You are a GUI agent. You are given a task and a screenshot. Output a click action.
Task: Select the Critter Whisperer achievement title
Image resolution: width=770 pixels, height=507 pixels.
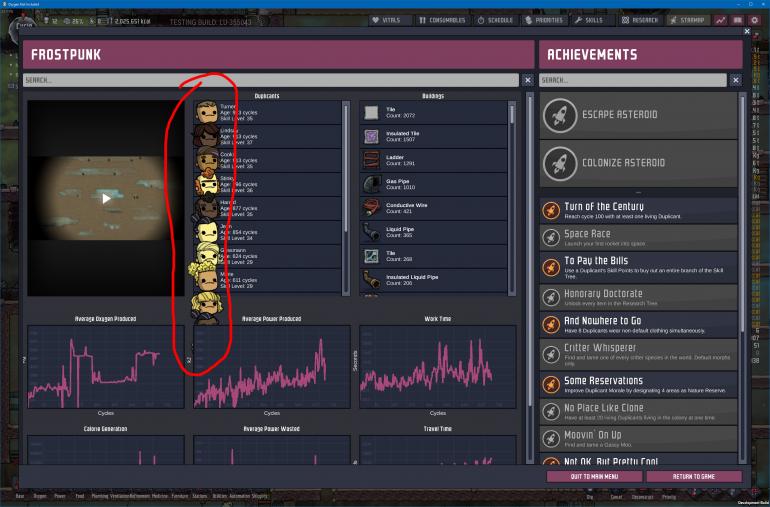600,348
